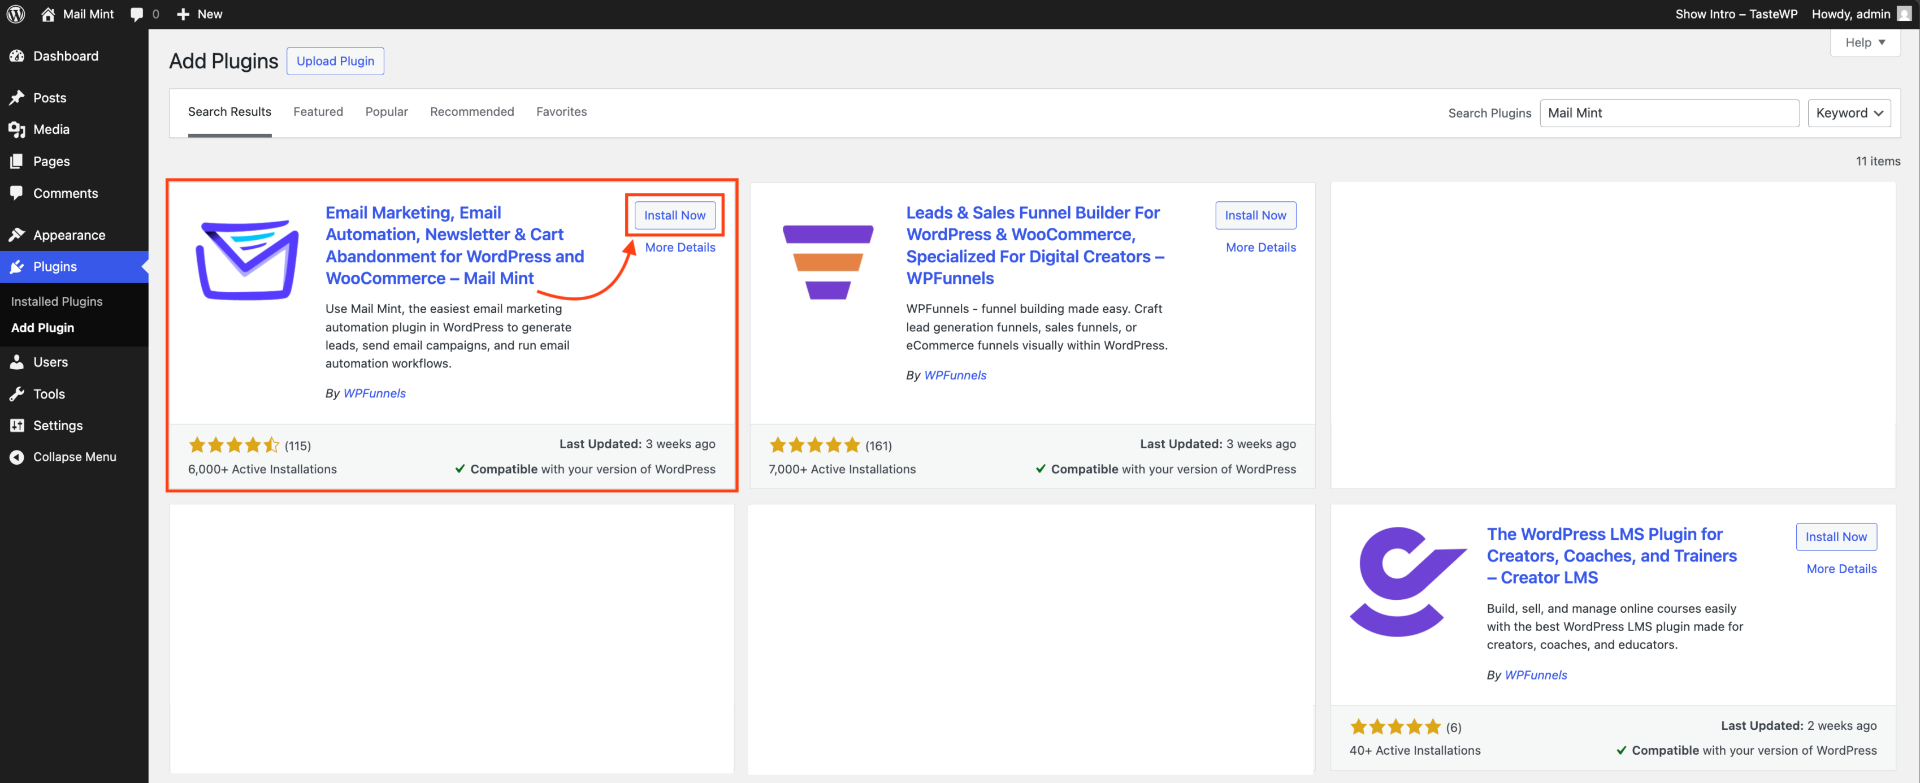Switch to the Popular plugins tab
Viewport: 1920px width, 783px height.
pos(386,112)
